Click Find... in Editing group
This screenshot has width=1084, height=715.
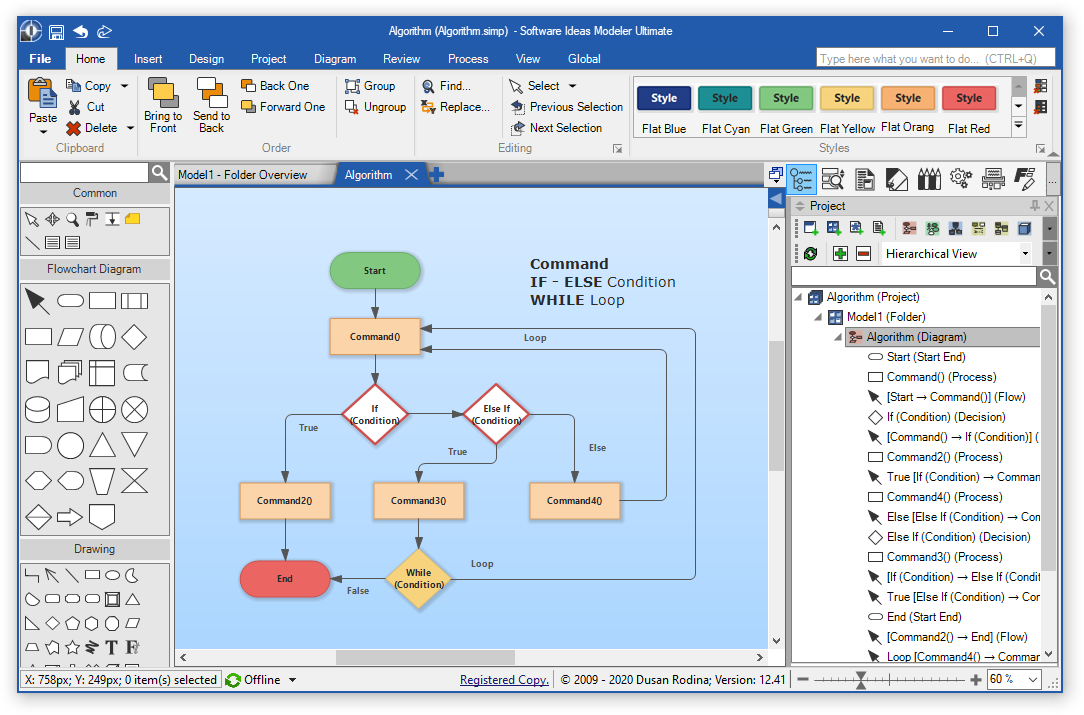(x=447, y=86)
